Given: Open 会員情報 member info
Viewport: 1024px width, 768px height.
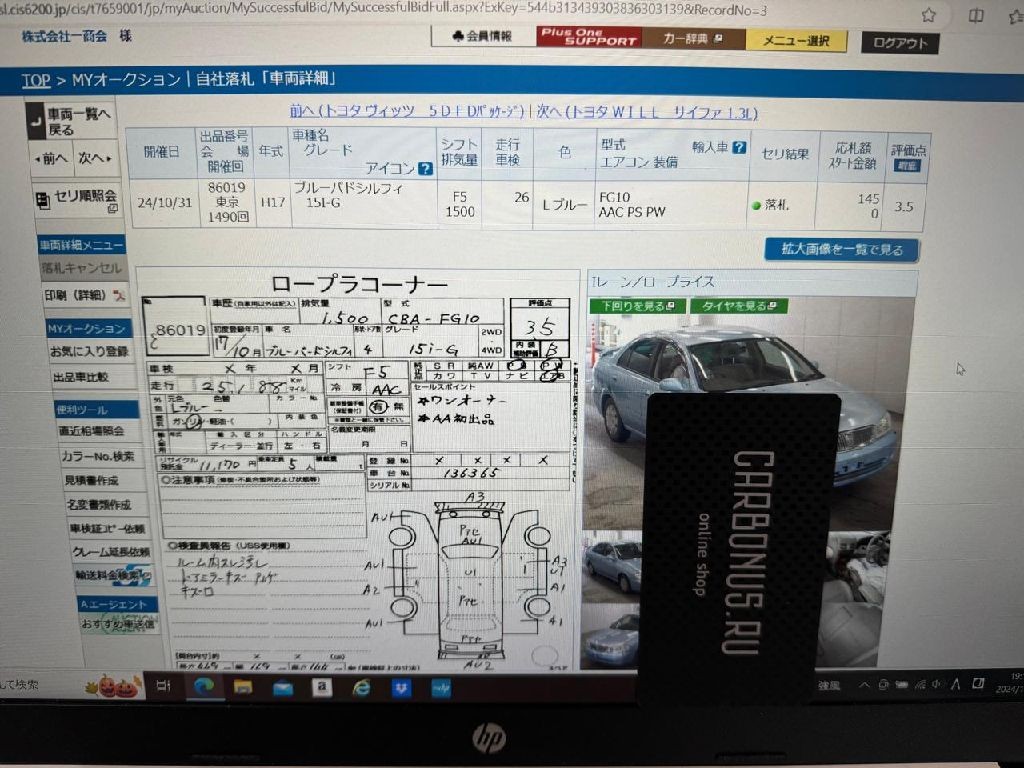Looking at the screenshot, I should pos(482,36).
